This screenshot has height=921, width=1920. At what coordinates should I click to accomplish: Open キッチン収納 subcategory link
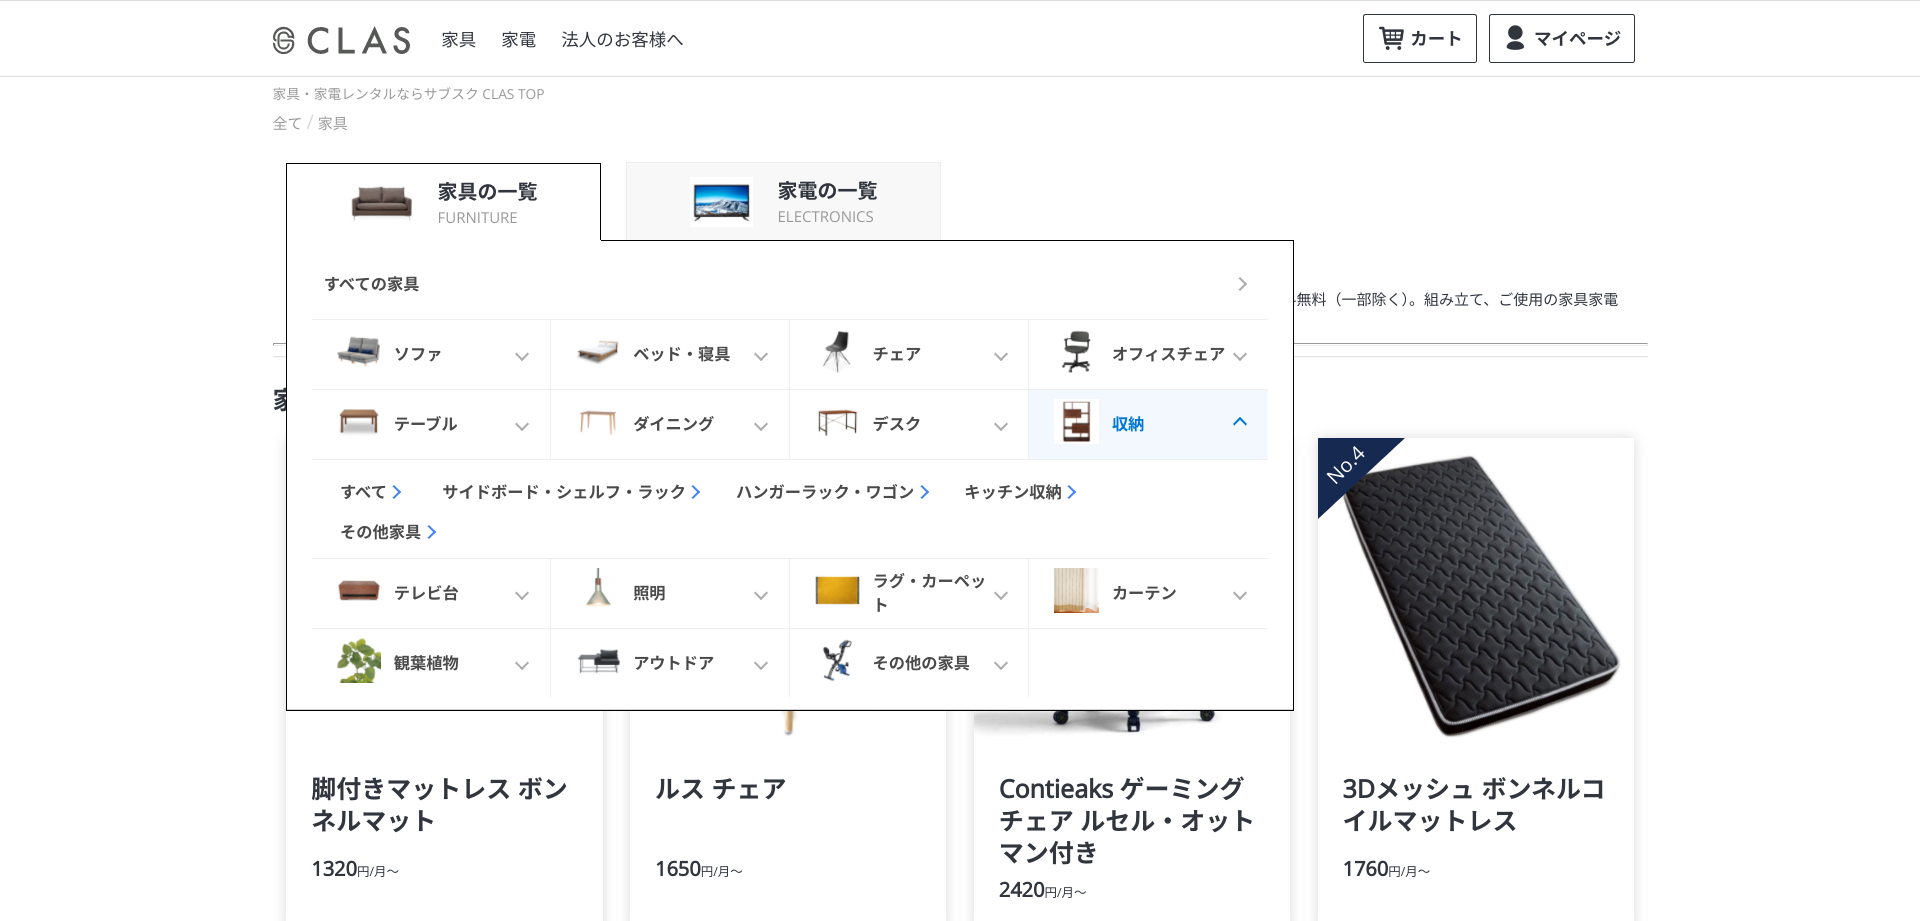click(1020, 492)
